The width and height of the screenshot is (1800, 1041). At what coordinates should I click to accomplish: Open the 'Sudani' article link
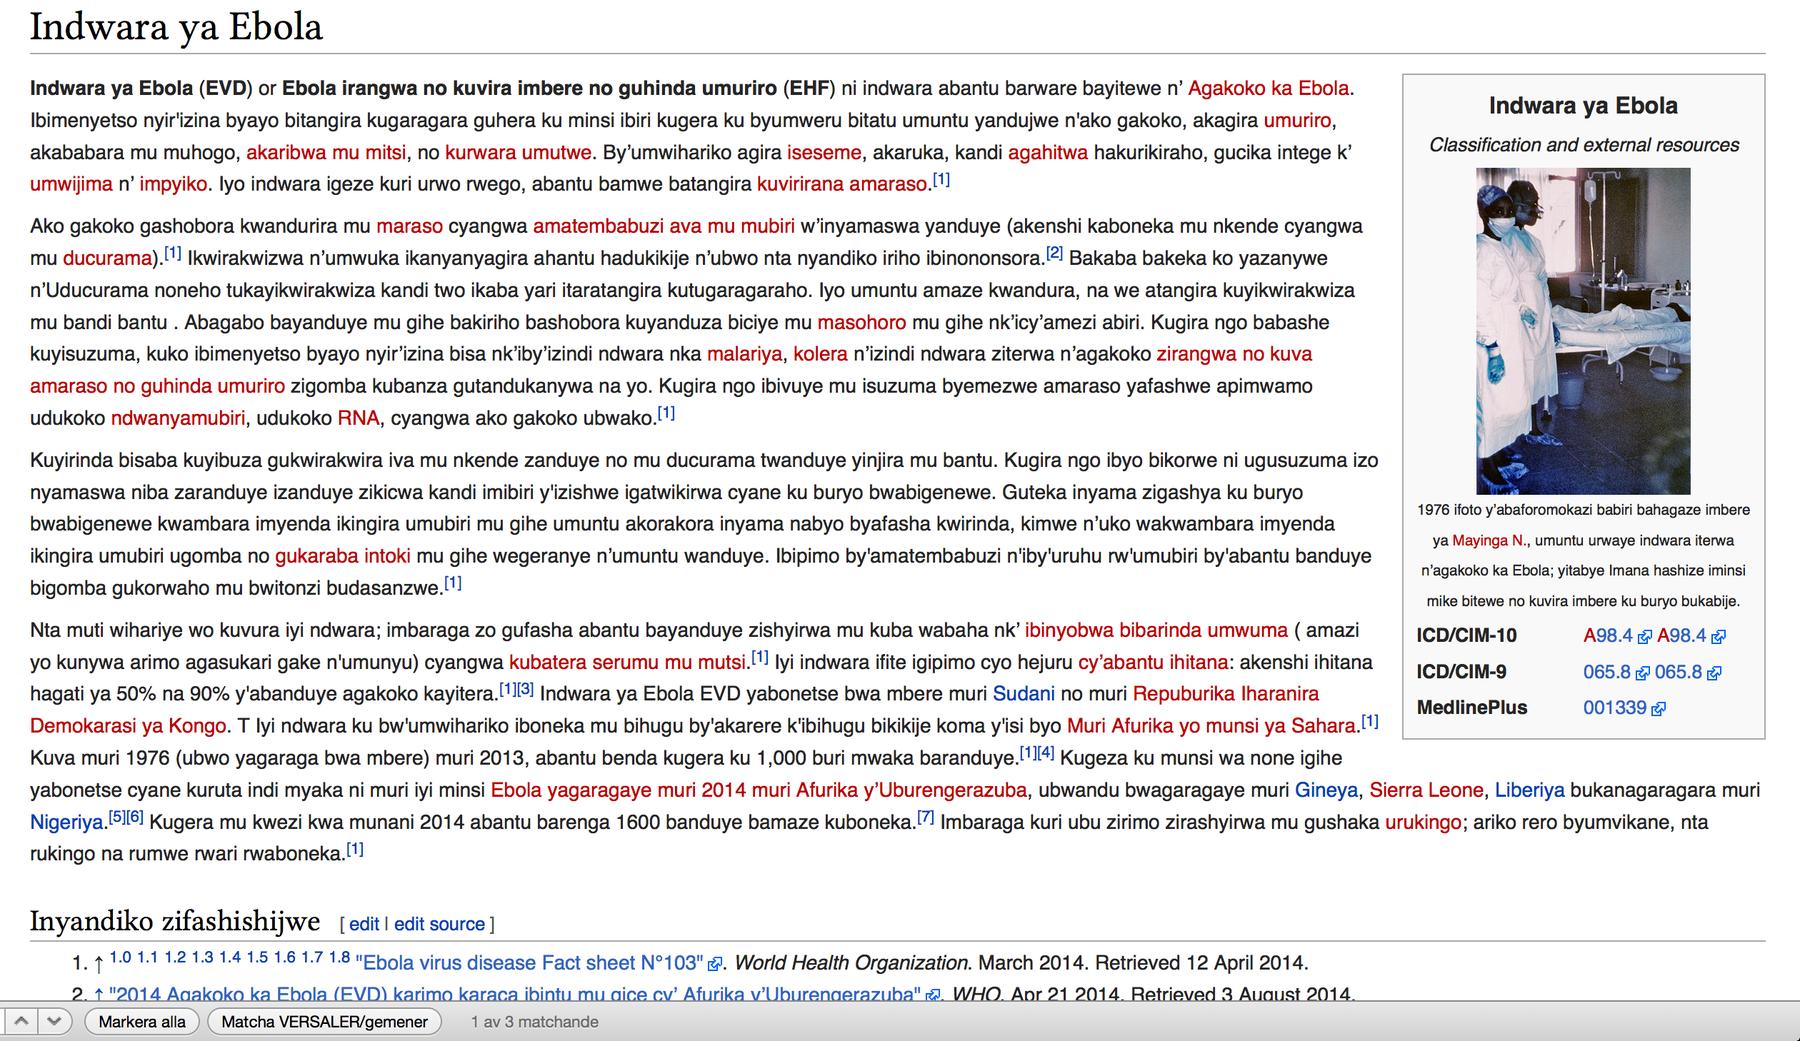click(1023, 694)
